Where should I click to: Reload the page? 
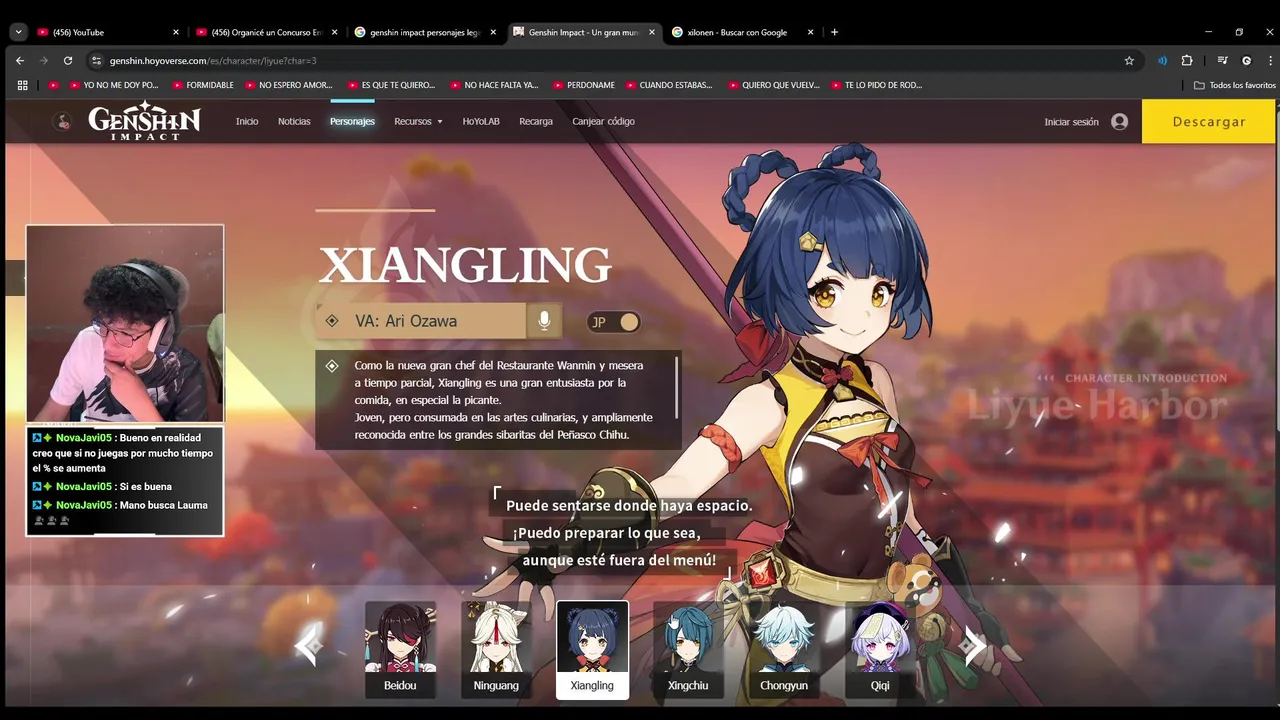tap(67, 60)
